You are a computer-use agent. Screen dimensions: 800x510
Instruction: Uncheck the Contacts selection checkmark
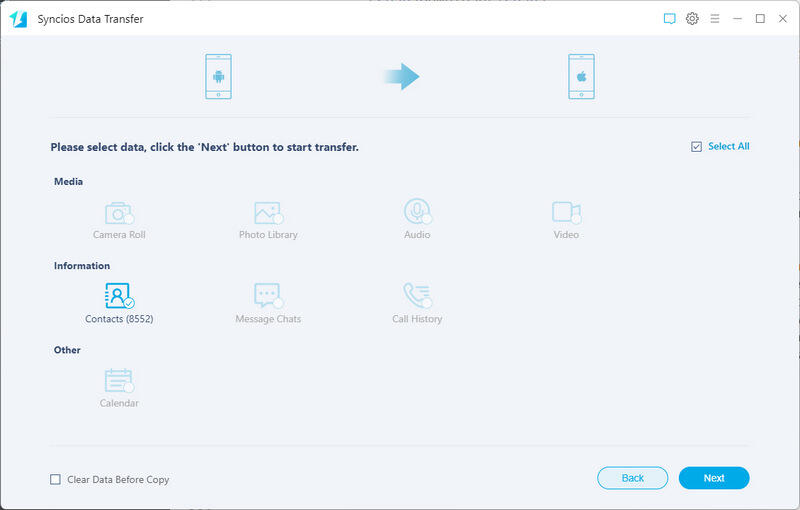pos(129,302)
